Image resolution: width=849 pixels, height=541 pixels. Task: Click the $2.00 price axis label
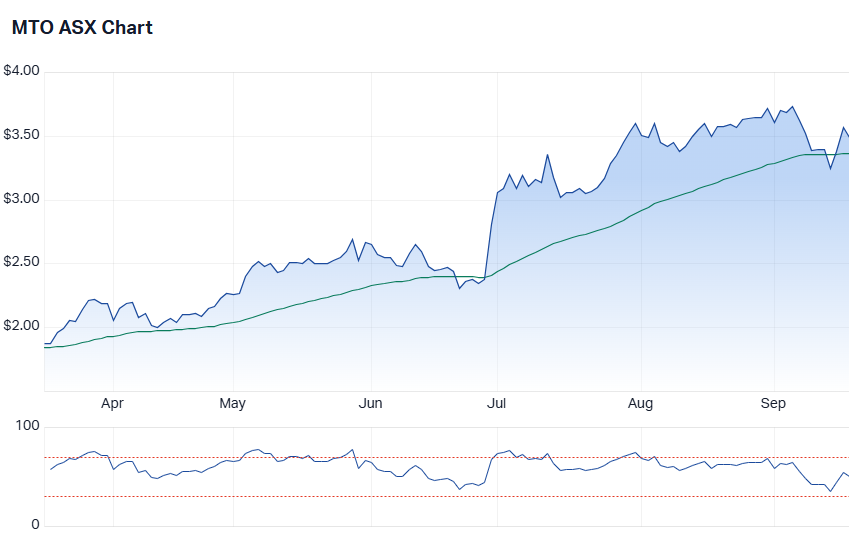pos(21,326)
